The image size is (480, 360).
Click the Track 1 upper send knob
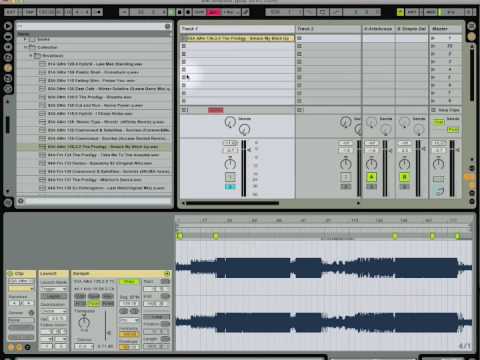(230, 122)
